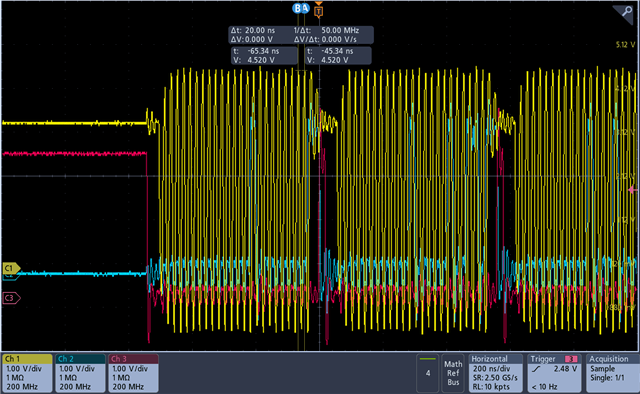Image resolution: width=640 pixels, height=394 pixels.
Task: Add channel 4 with the button
Action: [x=427, y=373]
